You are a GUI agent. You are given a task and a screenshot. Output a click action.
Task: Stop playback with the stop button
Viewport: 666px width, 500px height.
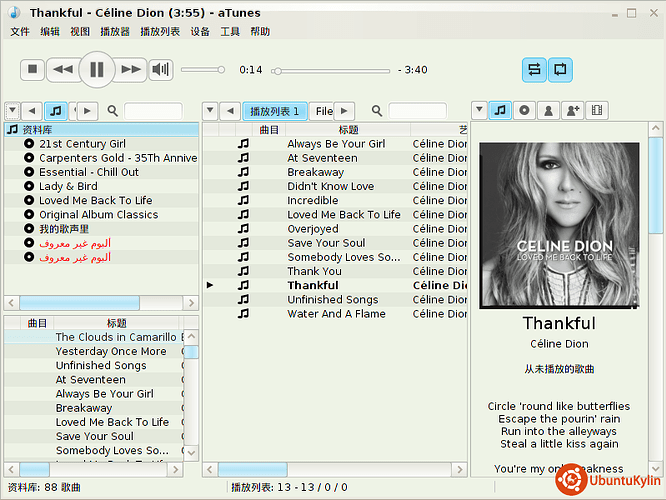[32, 69]
